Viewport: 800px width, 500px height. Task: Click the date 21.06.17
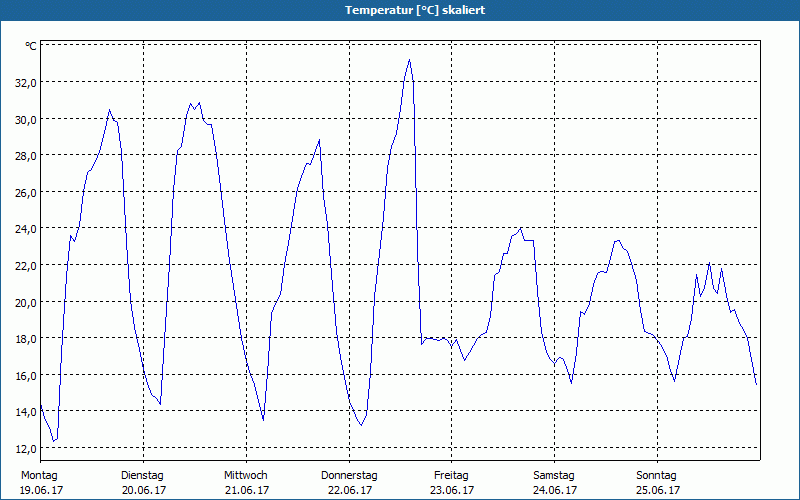247,490
